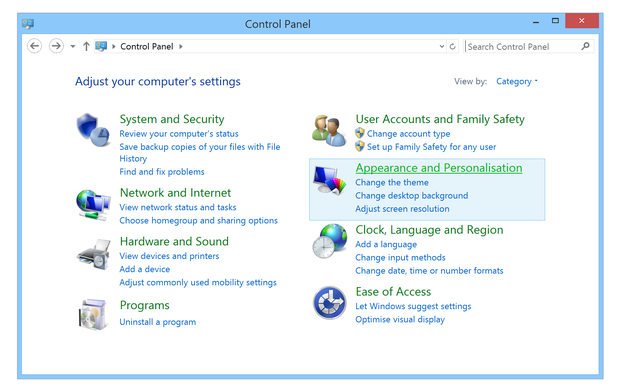625x389 pixels.
Task: Click the address bar Control Panel icon
Action: 101,46
